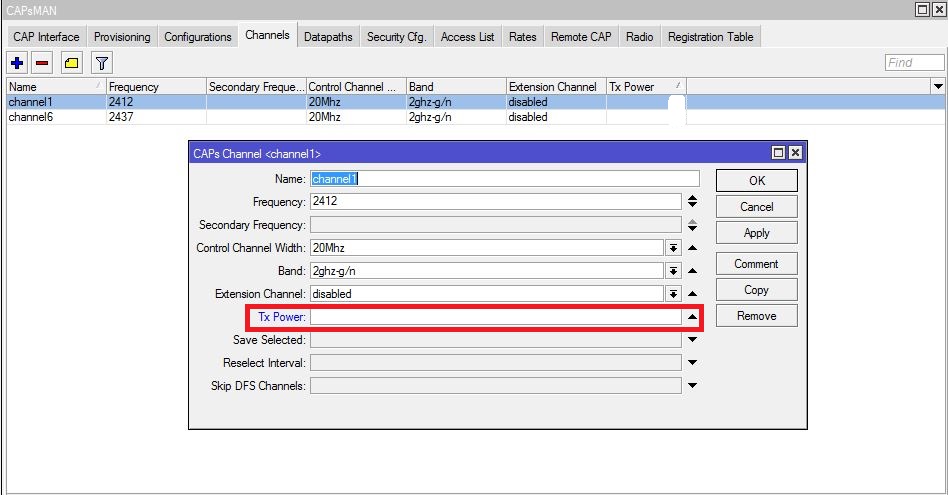Click the Name field in dialog
The width and height of the screenshot is (948, 495).
tap(505, 178)
